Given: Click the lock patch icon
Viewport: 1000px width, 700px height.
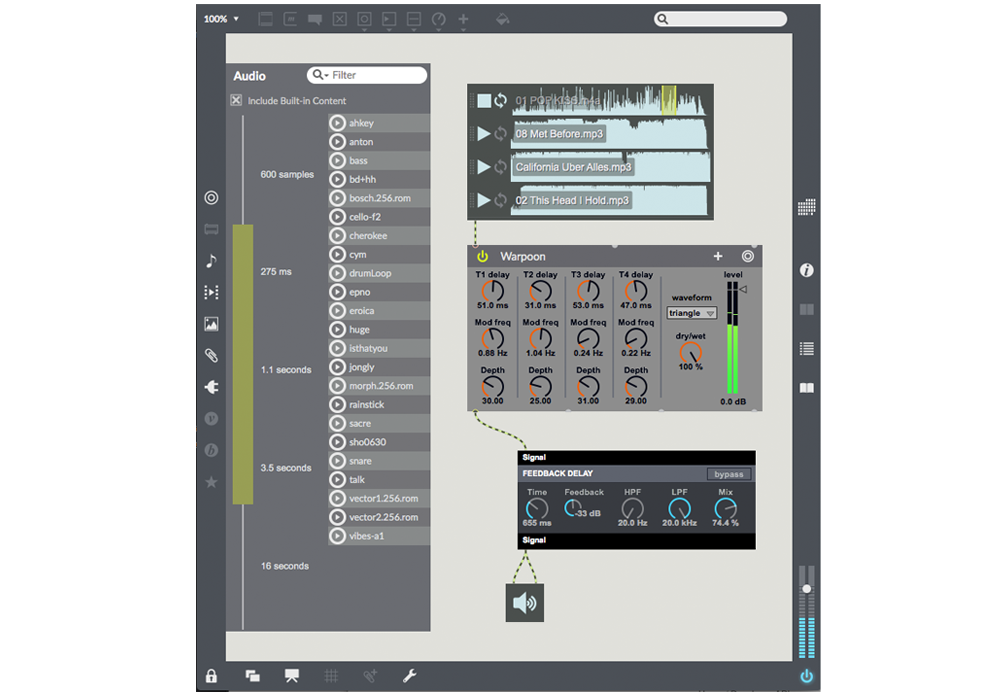Looking at the screenshot, I should (211, 676).
